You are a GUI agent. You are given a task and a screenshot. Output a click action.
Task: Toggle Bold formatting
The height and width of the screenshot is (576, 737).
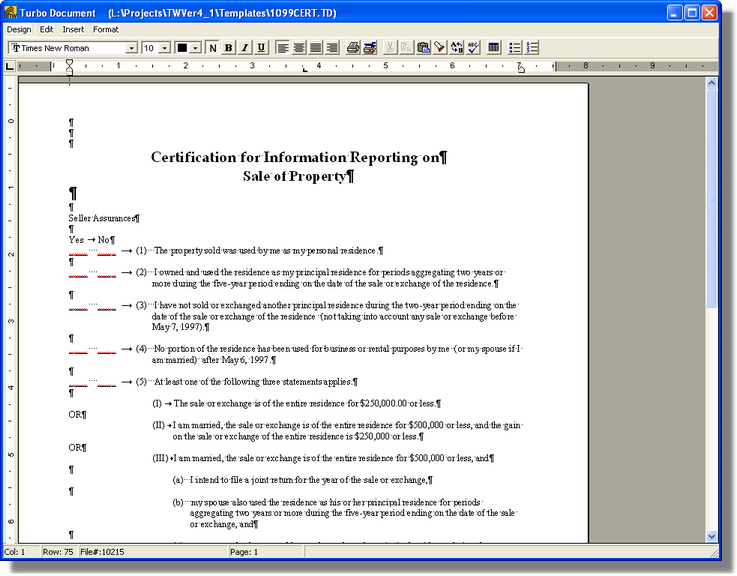tap(228, 48)
